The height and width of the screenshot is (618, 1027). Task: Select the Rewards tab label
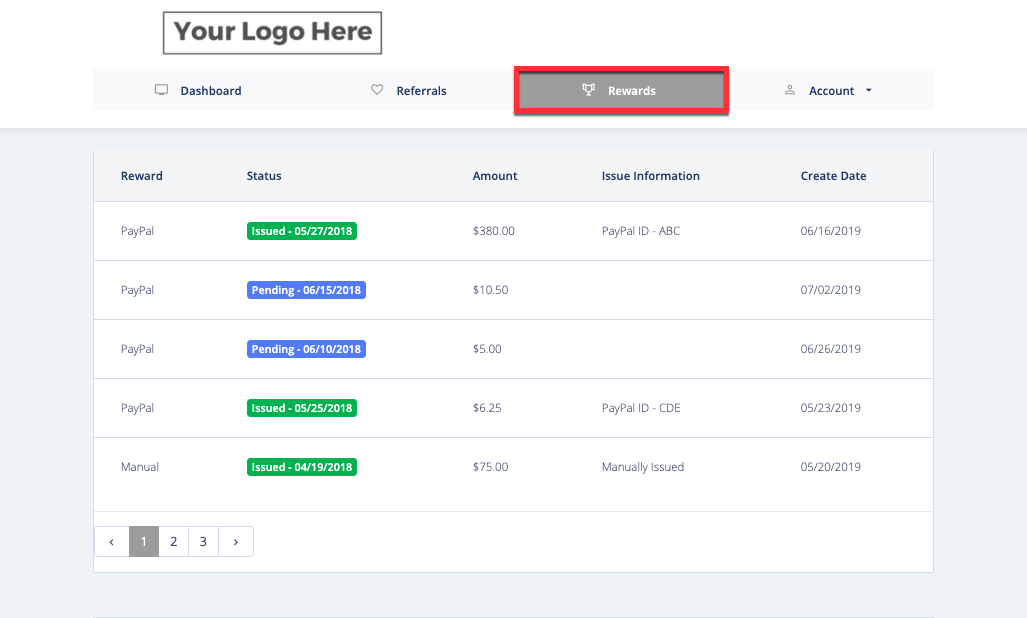[631, 91]
